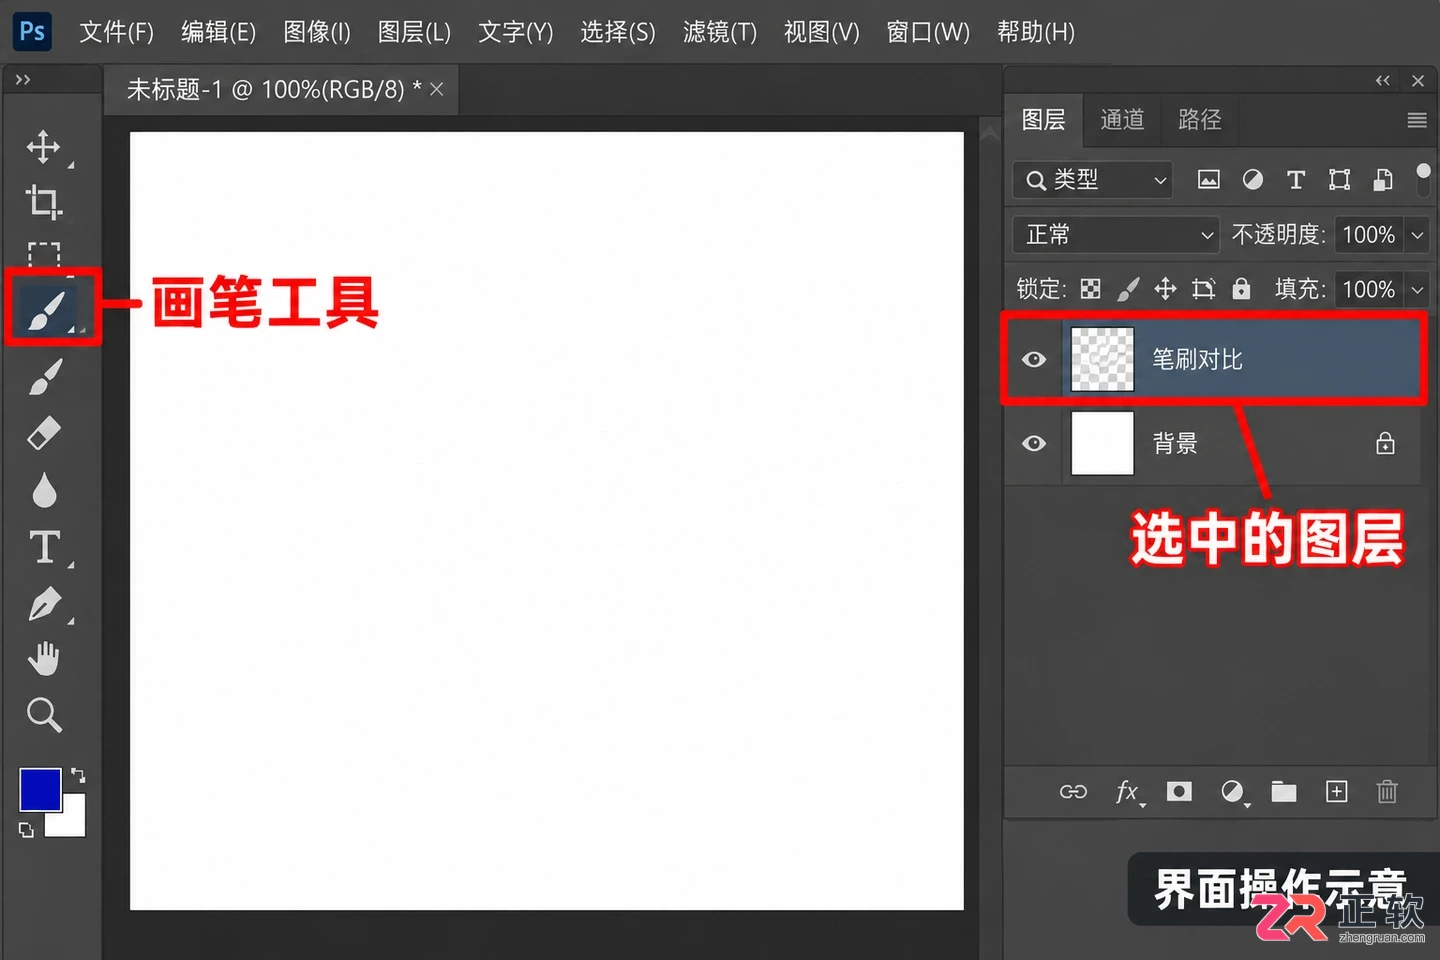Switch to the 通道 tab
The width and height of the screenshot is (1440, 960).
pyautogui.click(x=1122, y=120)
